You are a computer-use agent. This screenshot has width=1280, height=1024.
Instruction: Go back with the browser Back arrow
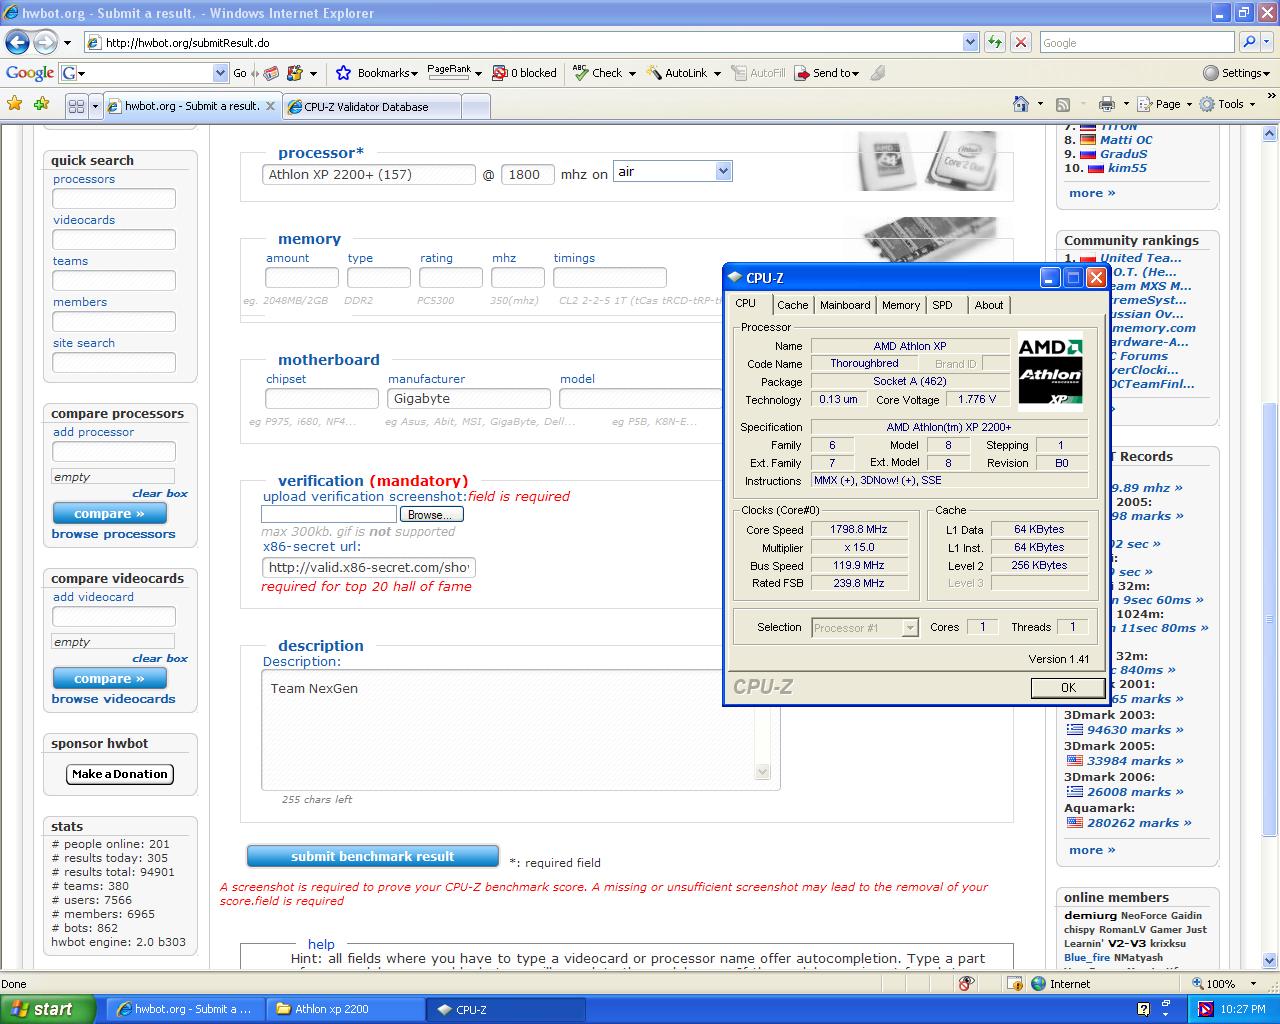[x=17, y=42]
